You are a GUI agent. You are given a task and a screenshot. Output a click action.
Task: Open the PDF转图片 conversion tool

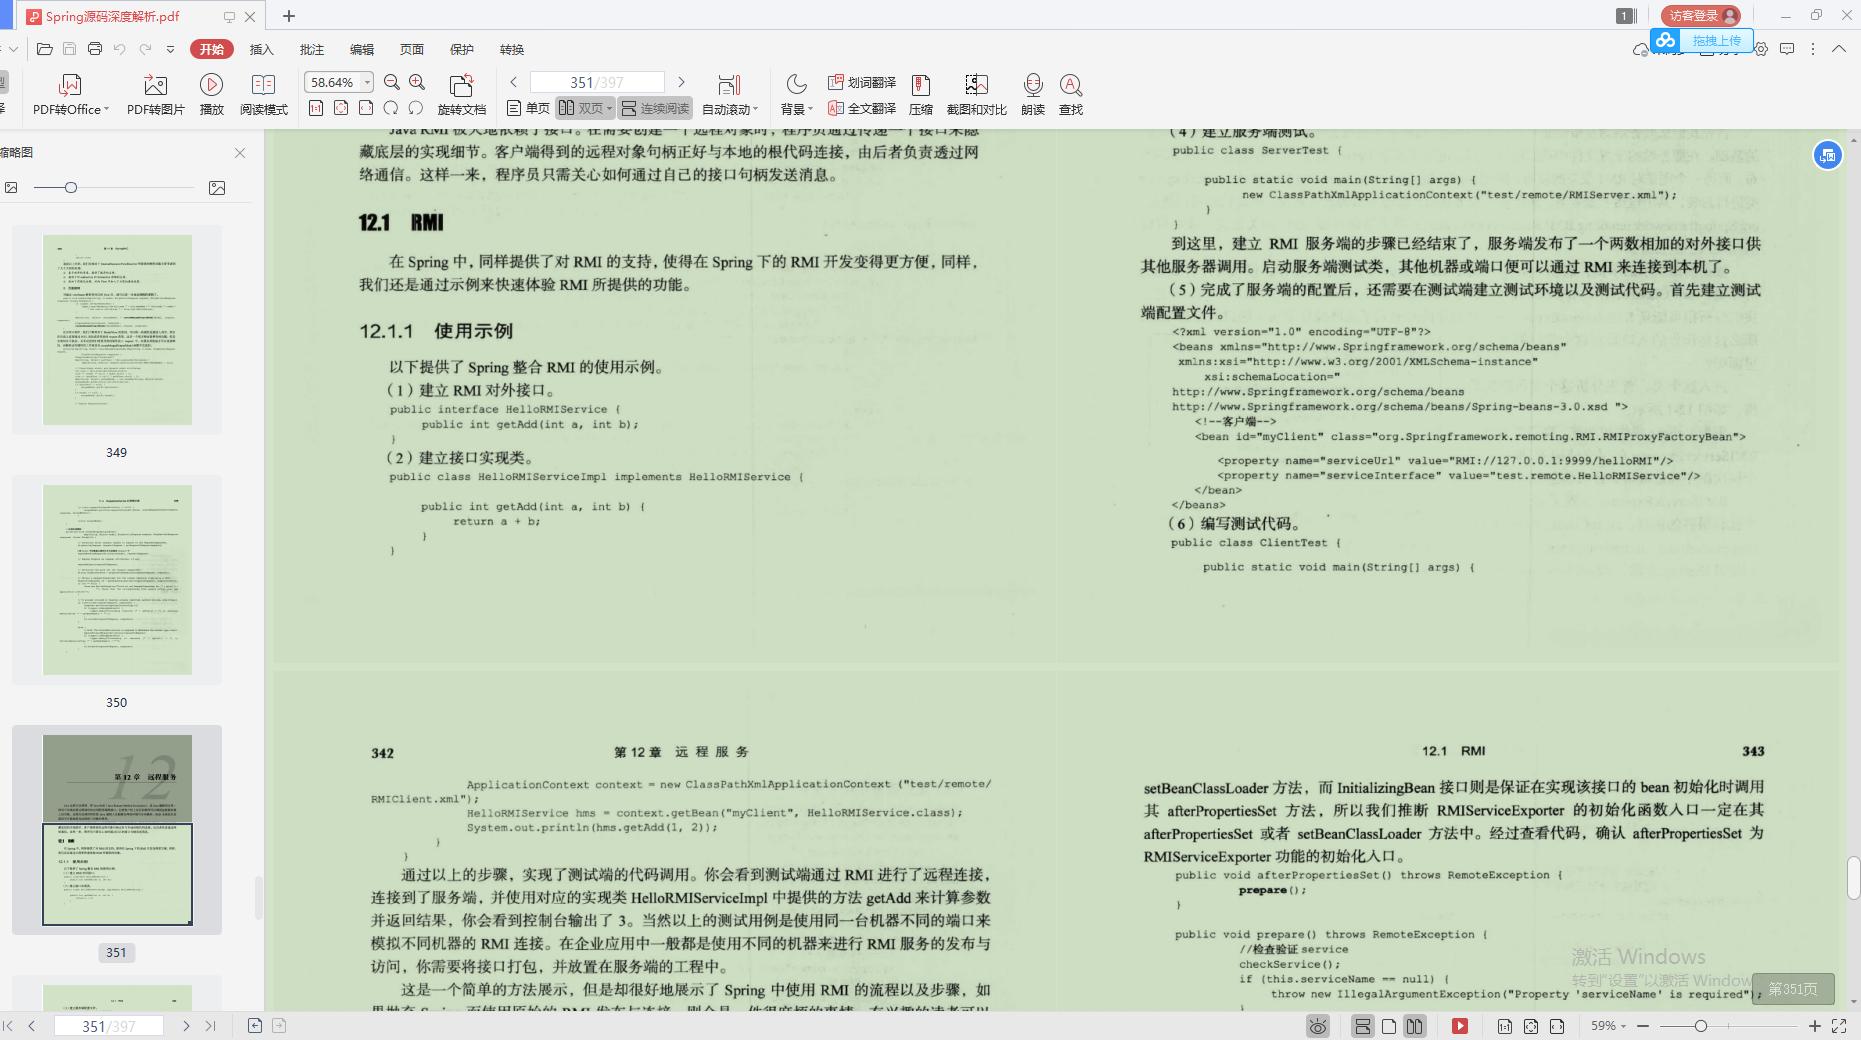tap(155, 93)
